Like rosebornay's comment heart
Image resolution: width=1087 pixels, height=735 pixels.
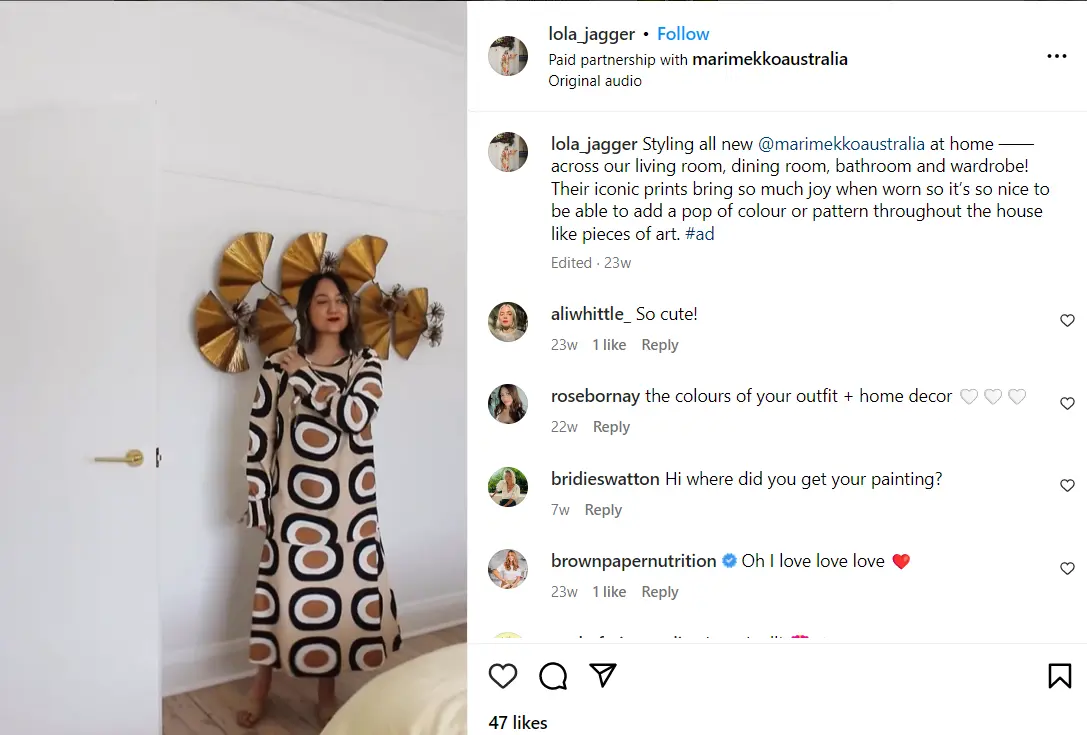1067,403
